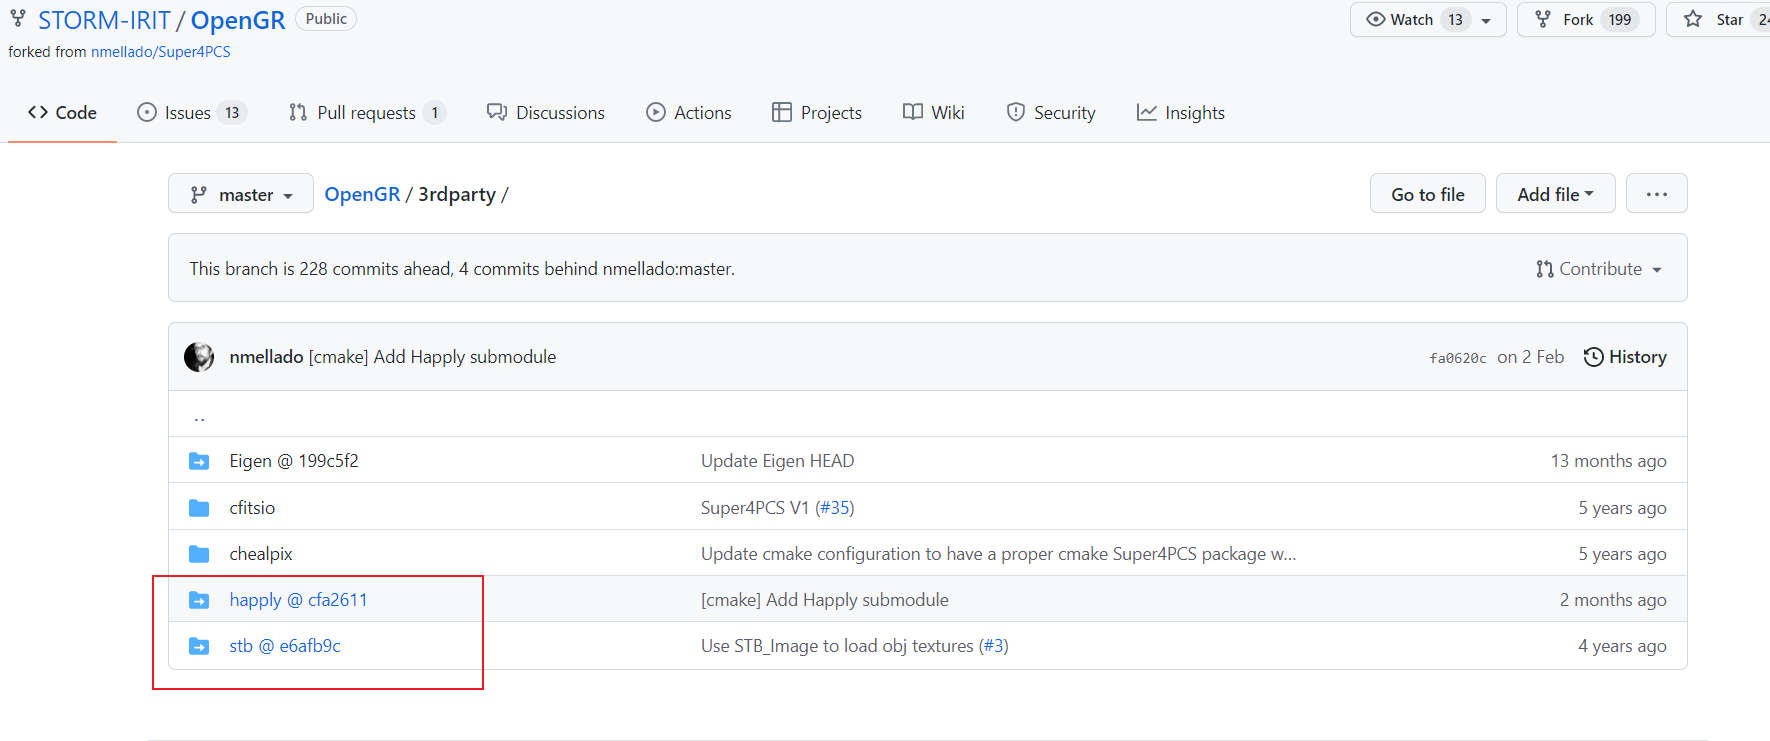Open pull request #35 link

click(x=835, y=508)
